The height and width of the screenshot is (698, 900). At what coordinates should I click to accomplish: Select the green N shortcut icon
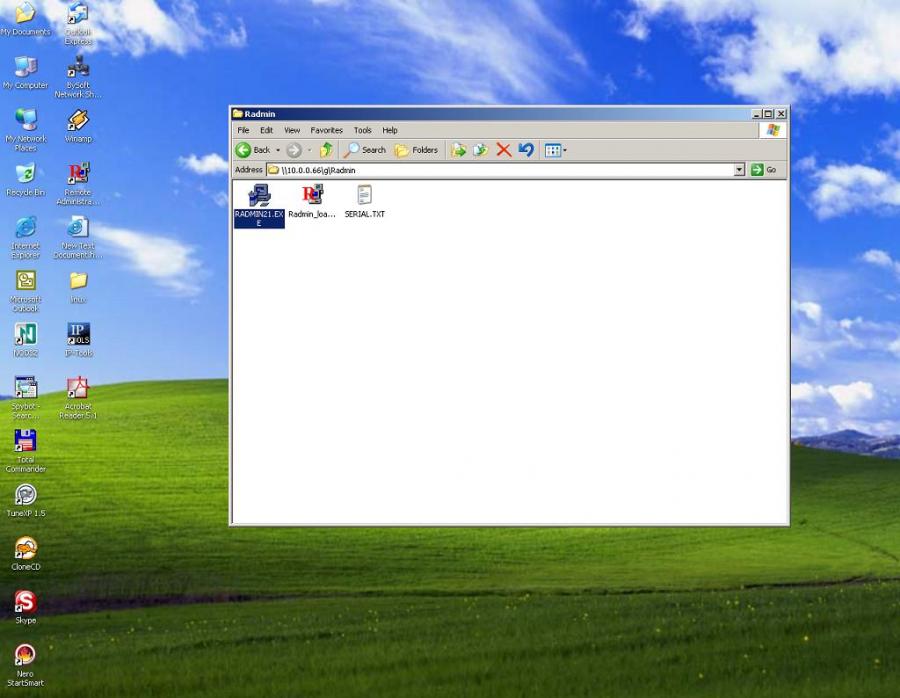point(26,340)
